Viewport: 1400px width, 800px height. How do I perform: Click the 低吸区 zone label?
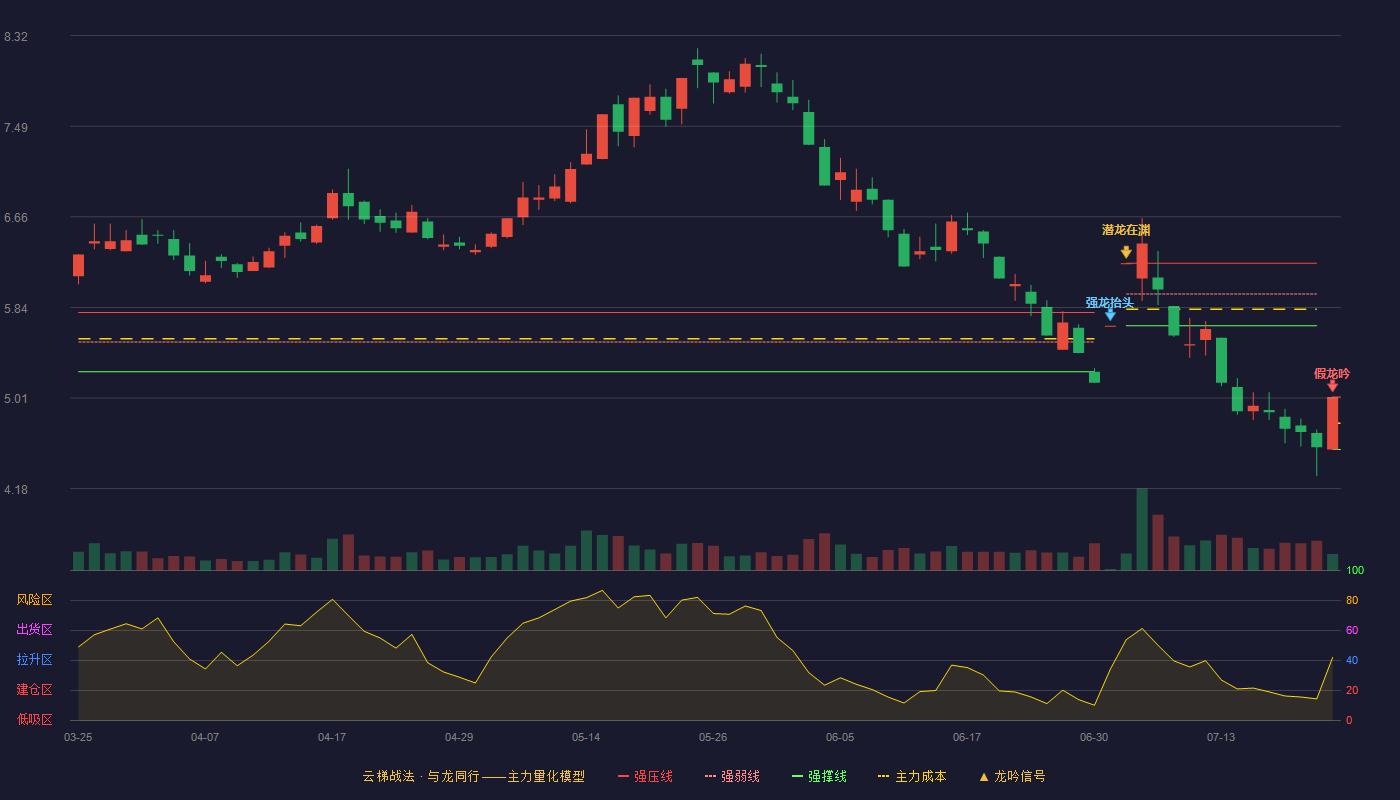(34, 719)
